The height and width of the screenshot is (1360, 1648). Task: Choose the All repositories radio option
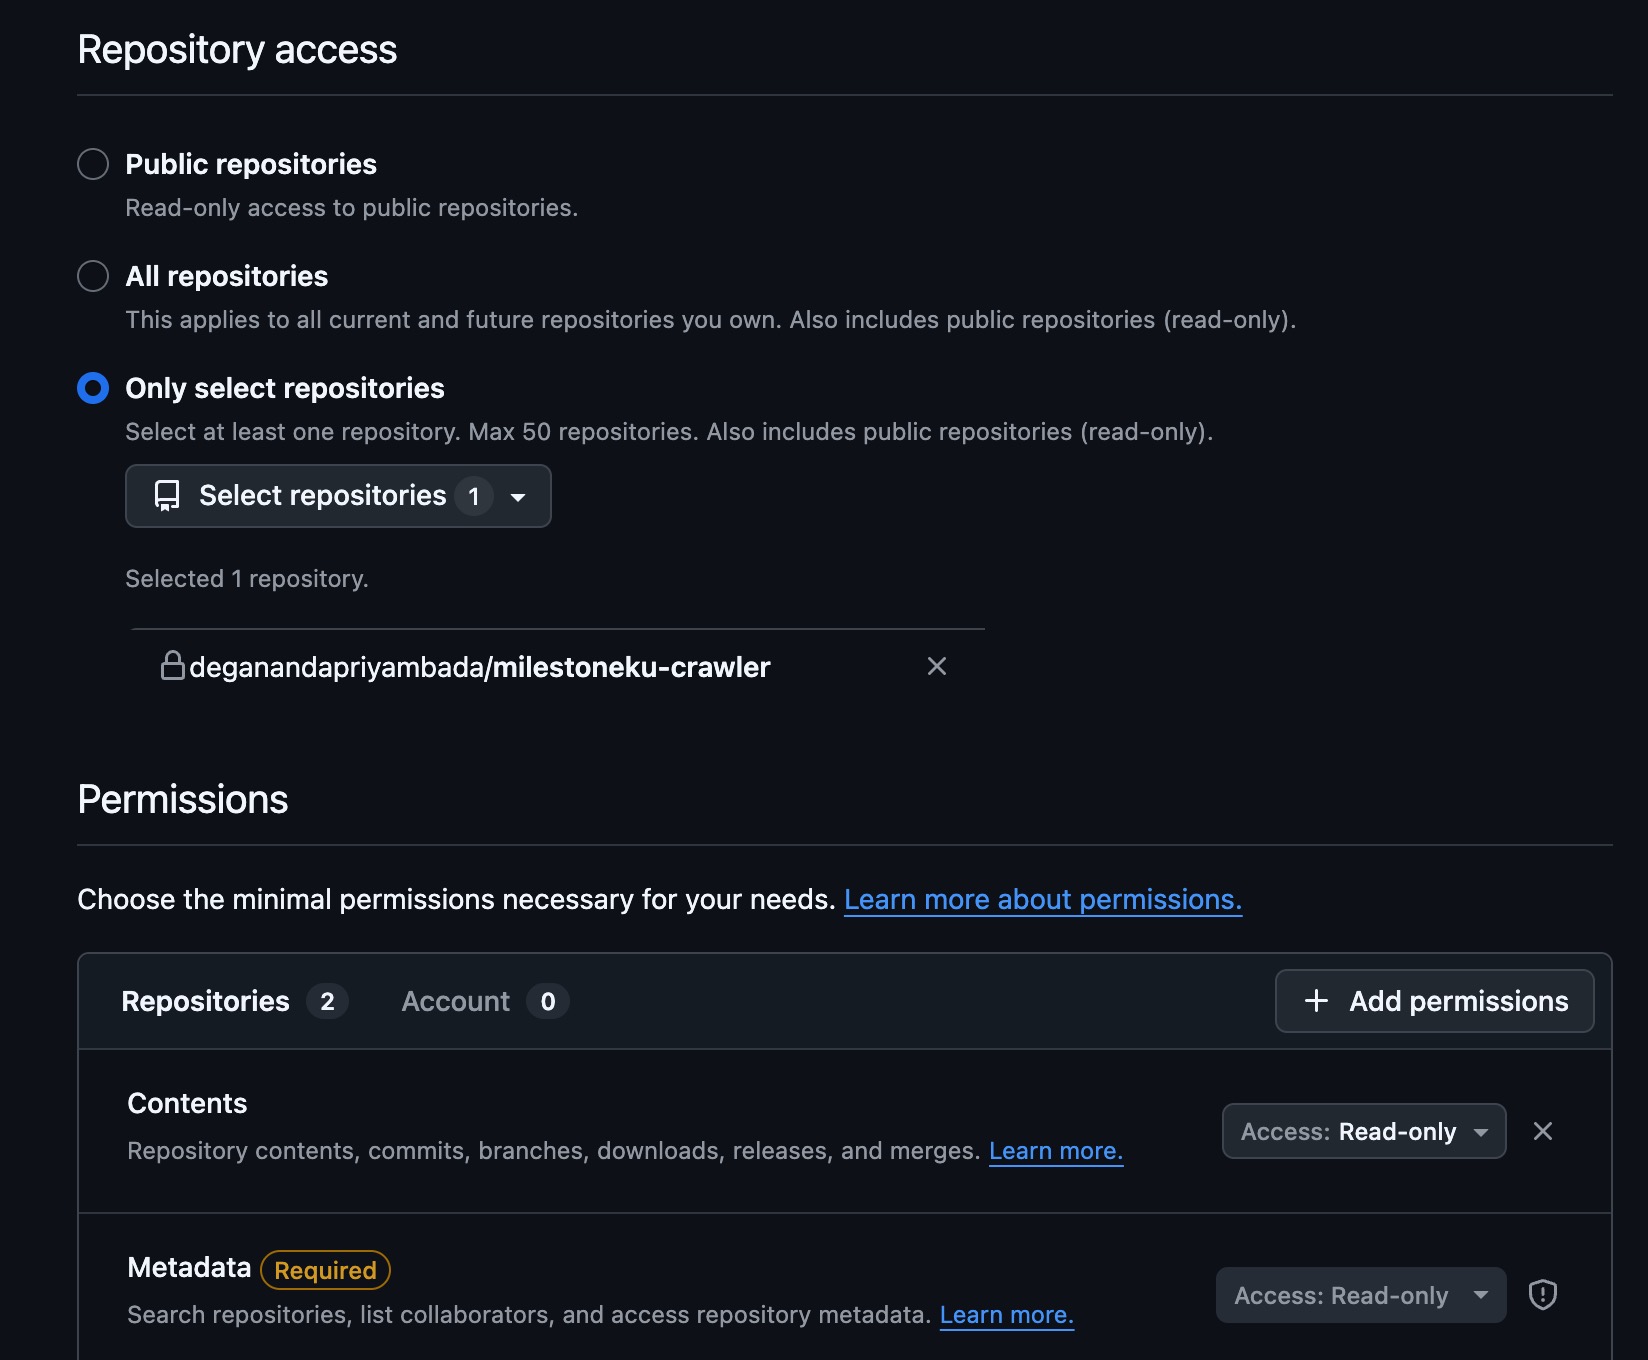point(93,276)
